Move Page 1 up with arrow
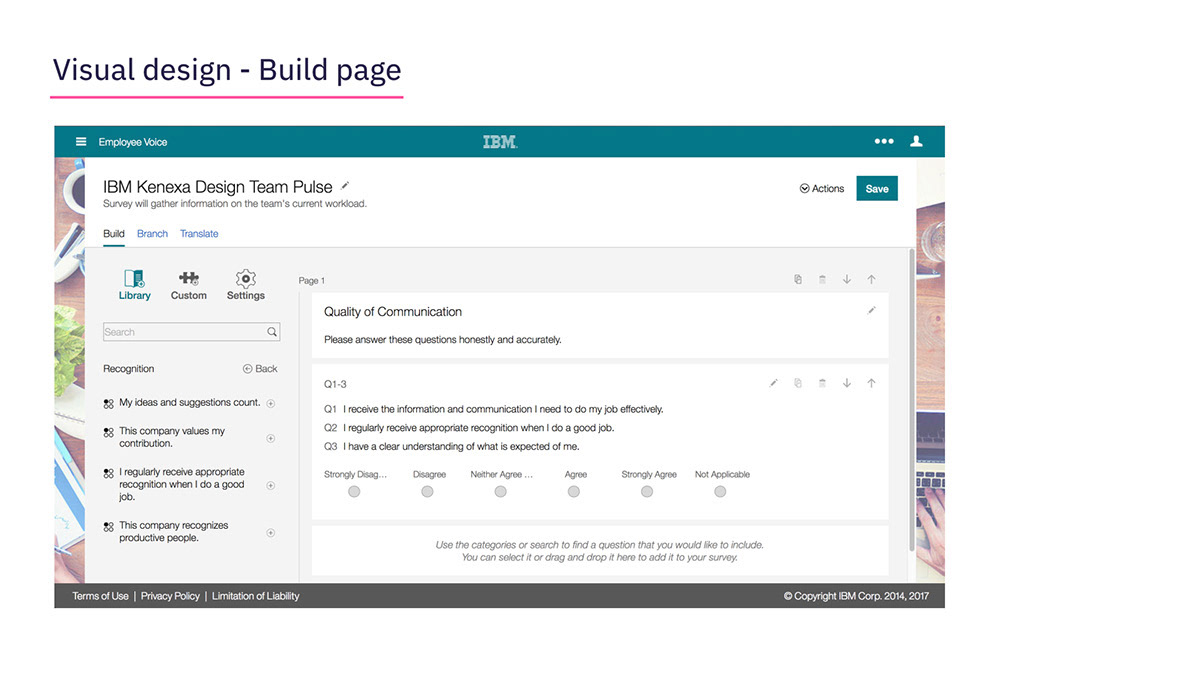The height and width of the screenshot is (675, 1200). tap(871, 280)
